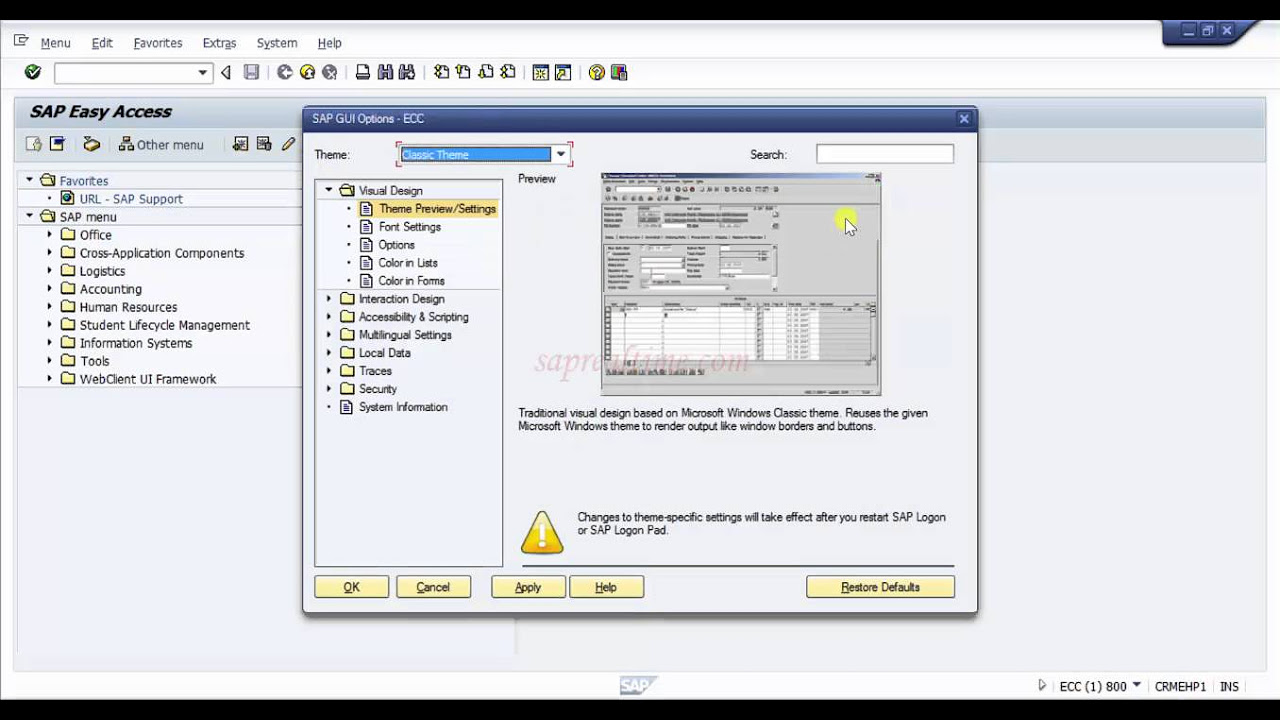The width and height of the screenshot is (1280, 720).
Task: Click the Last Page icon
Action: (x=507, y=72)
